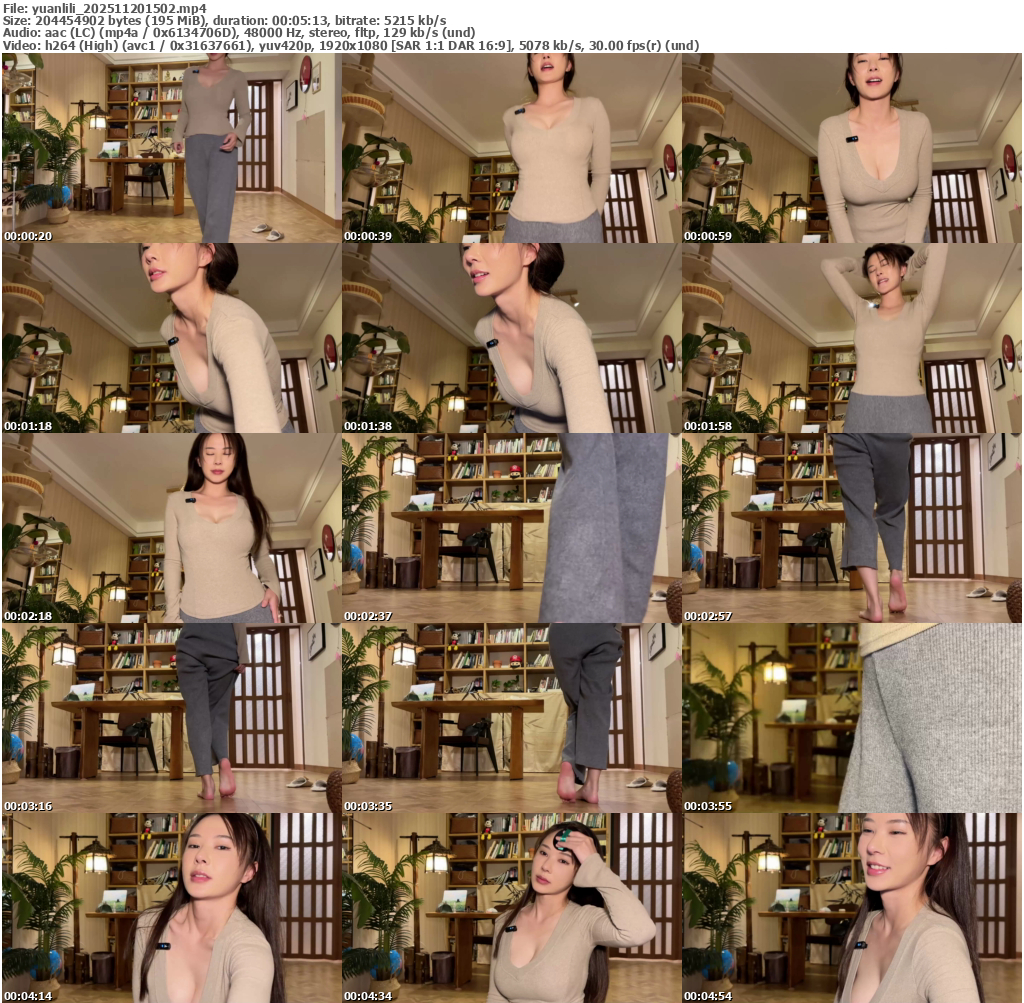Open the thumbnail stamped 00:00:20
Image resolution: width=1024 pixels, height=1003 pixels.
pyautogui.click(x=171, y=148)
